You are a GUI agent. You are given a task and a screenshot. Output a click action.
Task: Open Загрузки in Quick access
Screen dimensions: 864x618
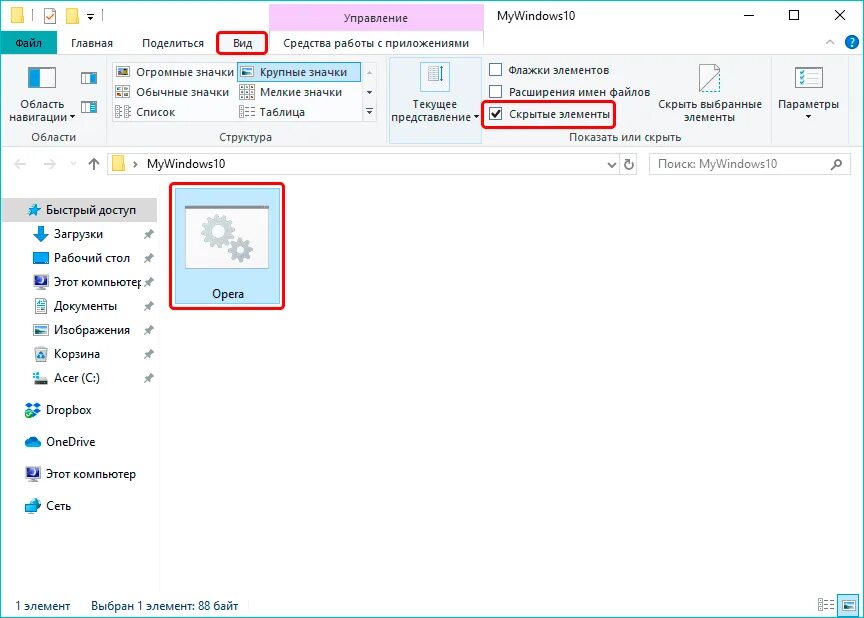[78, 234]
